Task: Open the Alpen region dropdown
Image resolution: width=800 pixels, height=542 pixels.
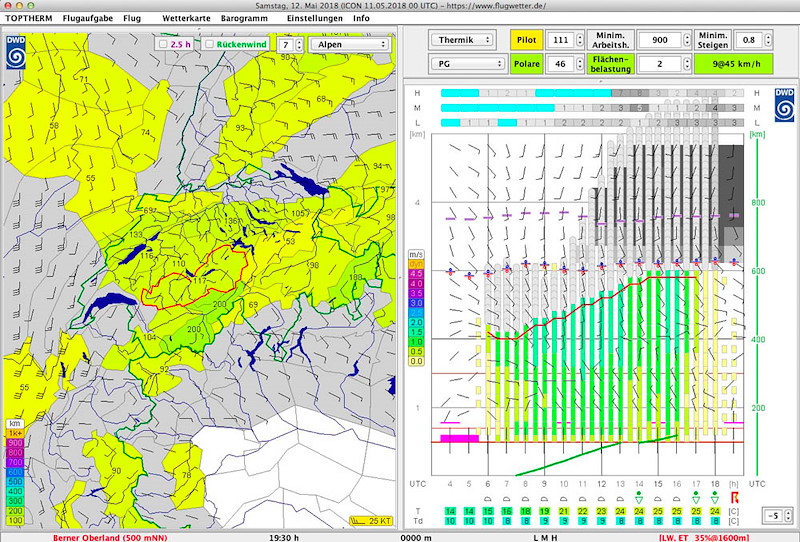Action: pyautogui.click(x=350, y=44)
